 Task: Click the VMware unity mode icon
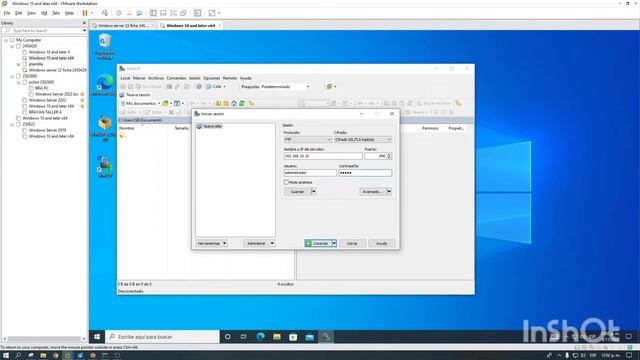pos(183,13)
